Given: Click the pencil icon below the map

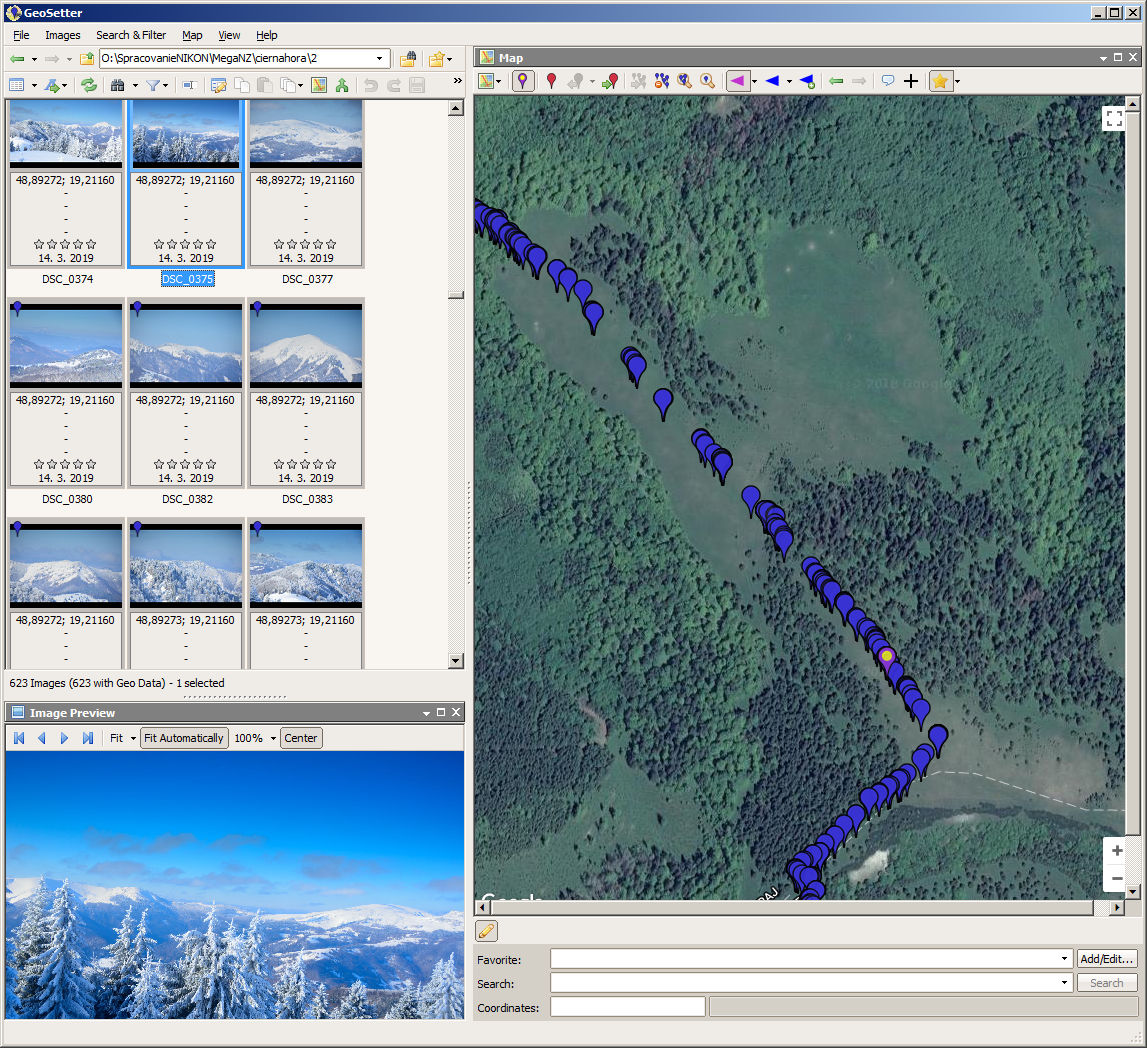Looking at the screenshot, I should pos(486,931).
